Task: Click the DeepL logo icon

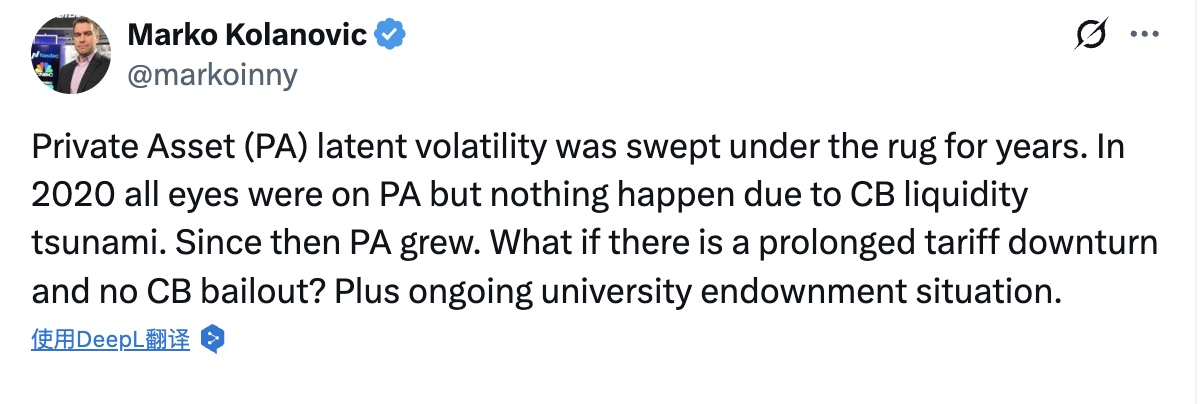Action: (212, 340)
